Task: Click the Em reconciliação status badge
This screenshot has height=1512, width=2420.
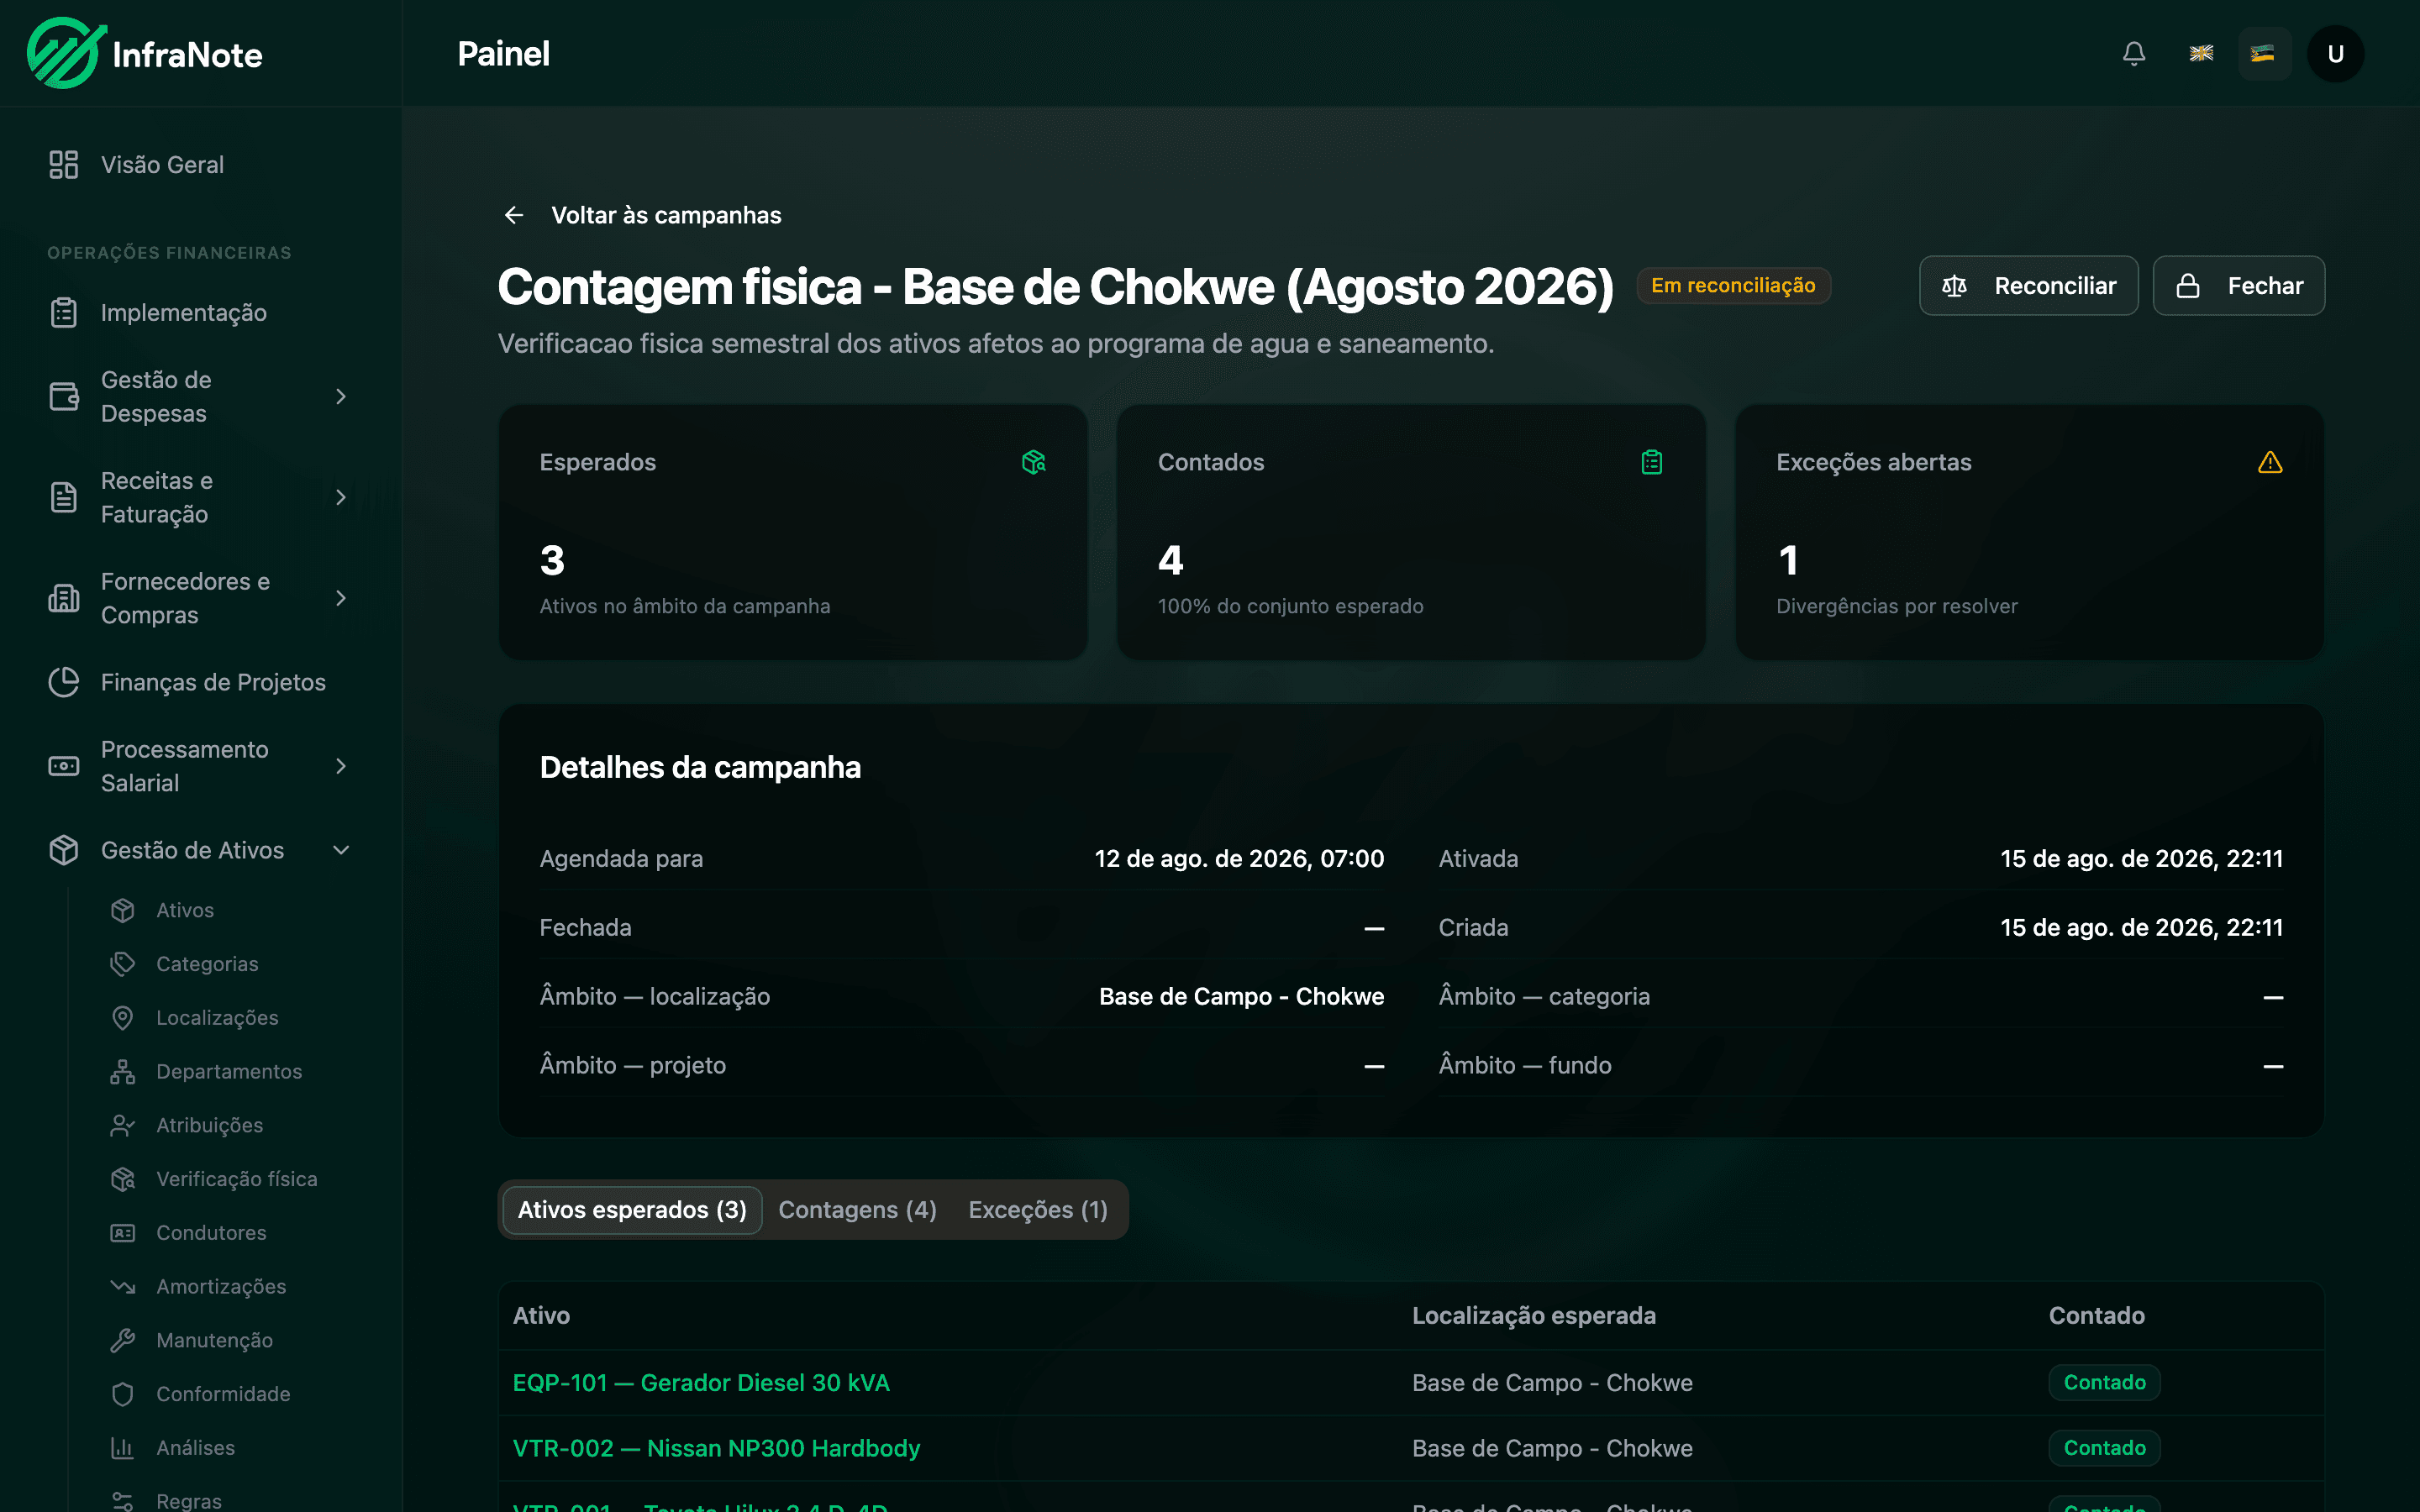Action: pos(1733,285)
